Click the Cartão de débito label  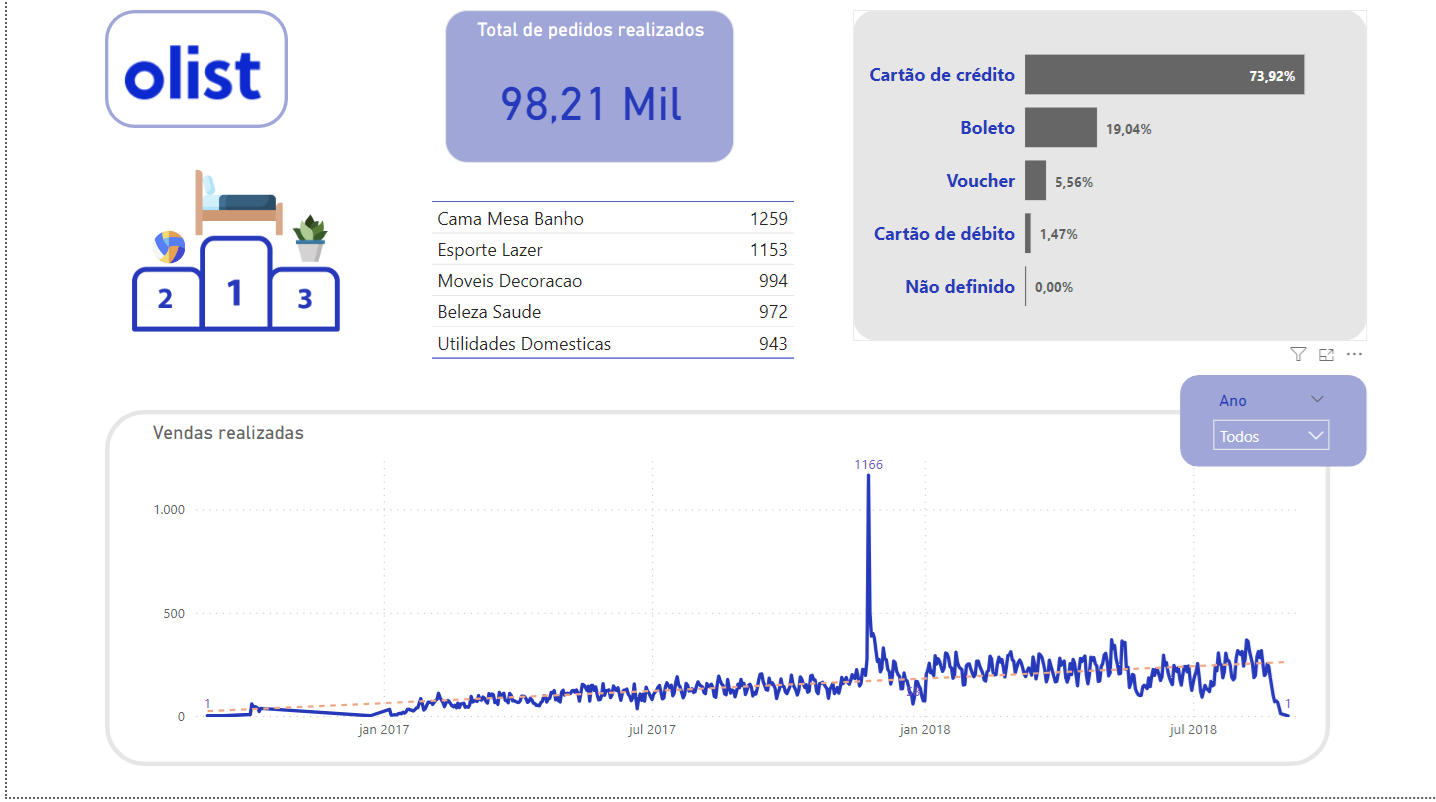pyautogui.click(x=944, y=234)
